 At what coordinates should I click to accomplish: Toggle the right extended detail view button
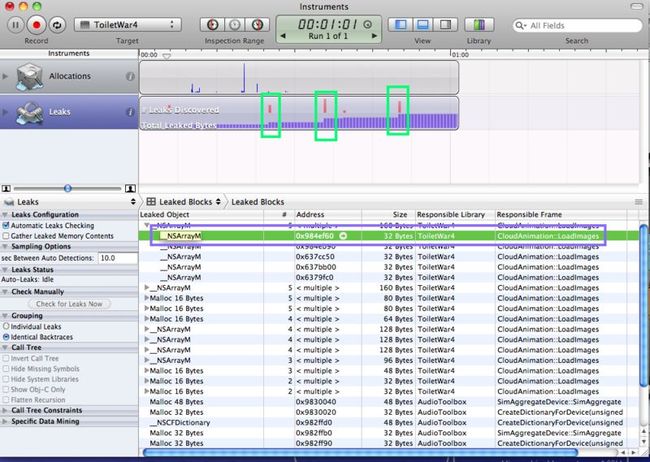click(446, 25)
